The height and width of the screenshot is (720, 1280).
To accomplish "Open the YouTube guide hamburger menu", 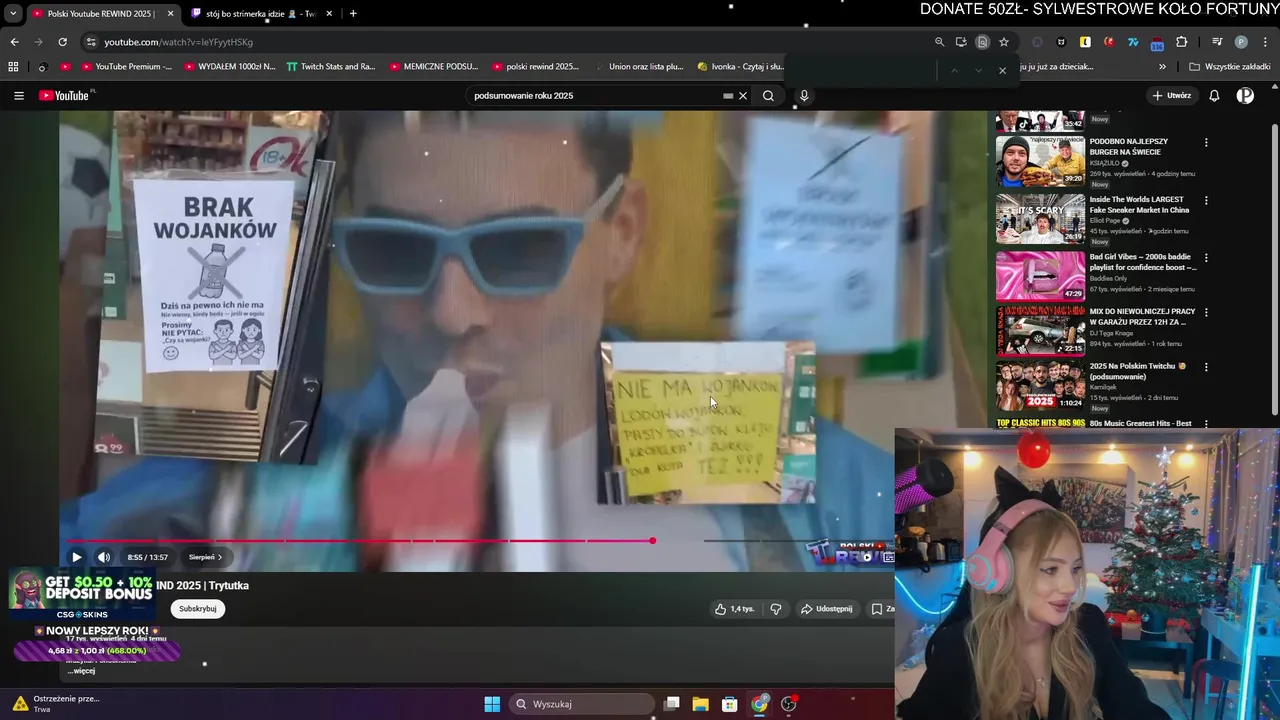I will 19,96.
